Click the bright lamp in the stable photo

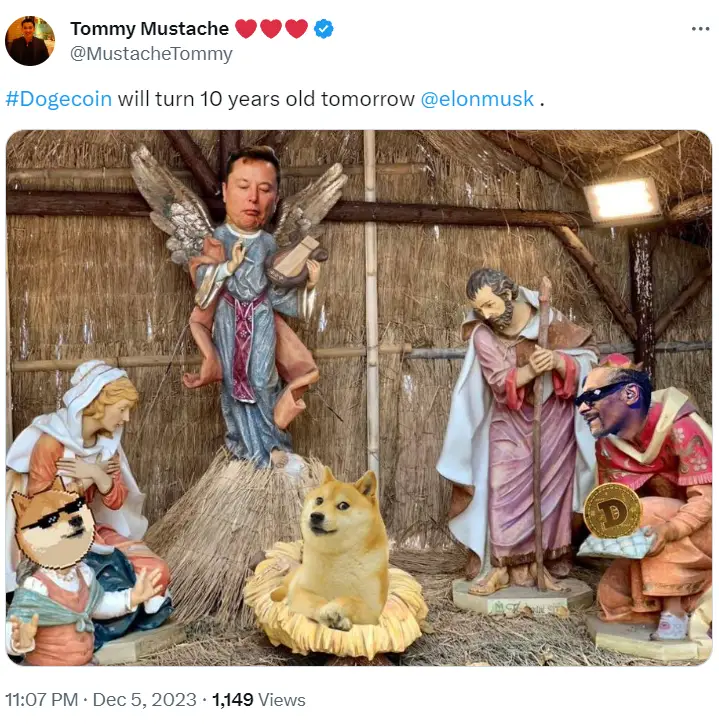(622, 200)
